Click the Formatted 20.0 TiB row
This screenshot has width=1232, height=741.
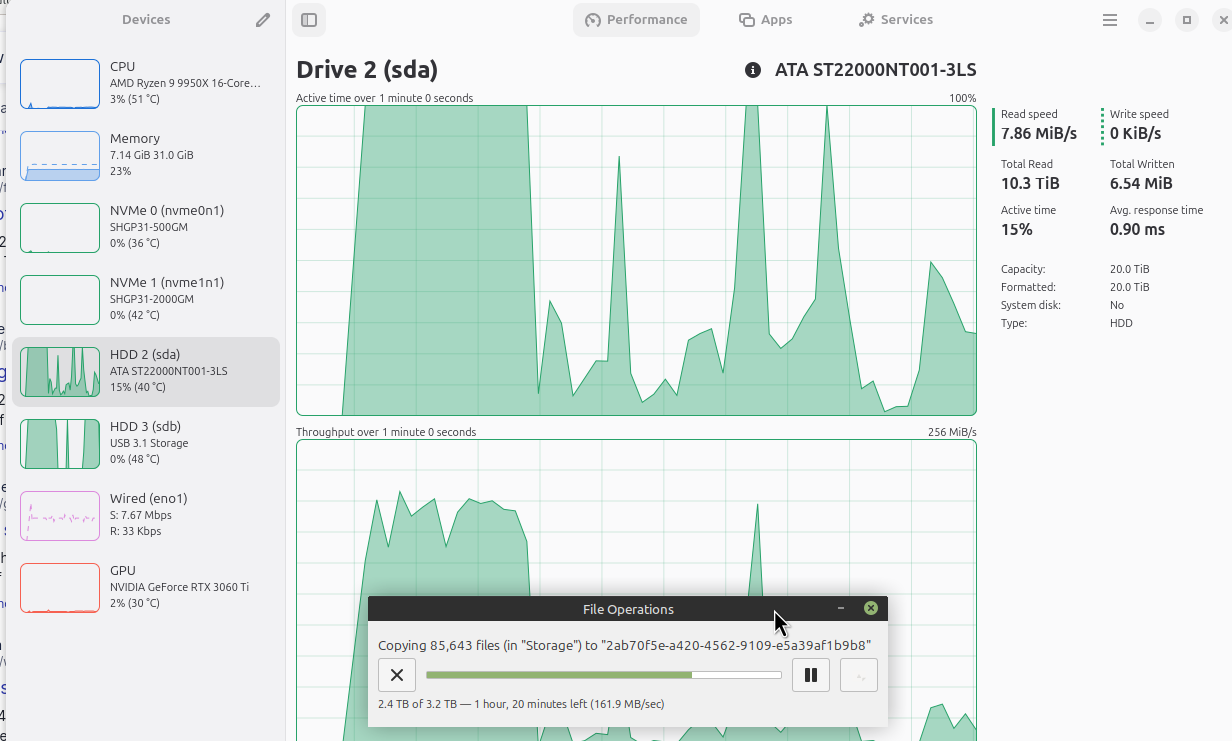point(1075,287)
